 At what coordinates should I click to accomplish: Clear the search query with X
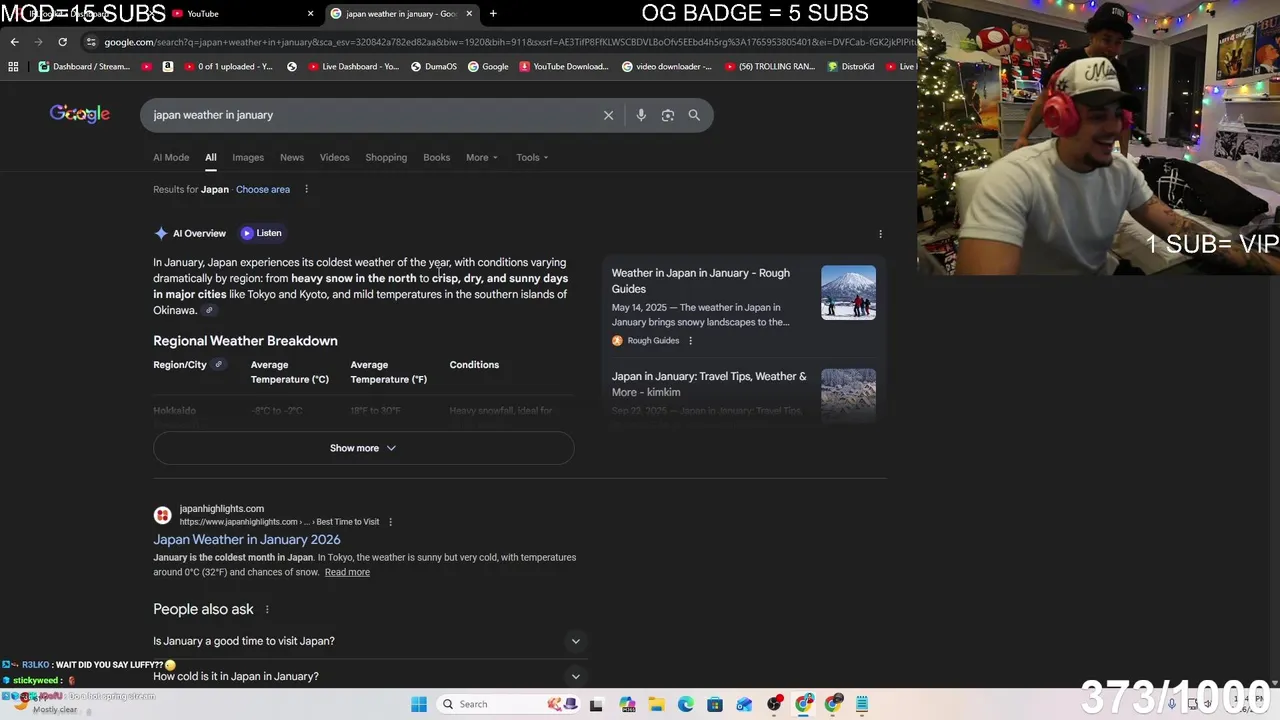pyautogui.click(x=608, y=115)
